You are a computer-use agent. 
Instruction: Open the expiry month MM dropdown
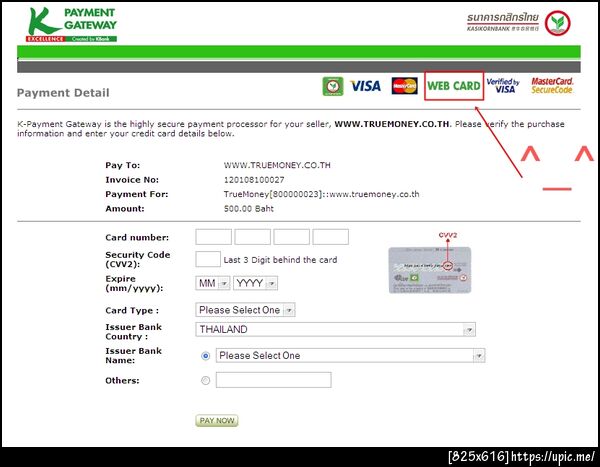(213, 283)
